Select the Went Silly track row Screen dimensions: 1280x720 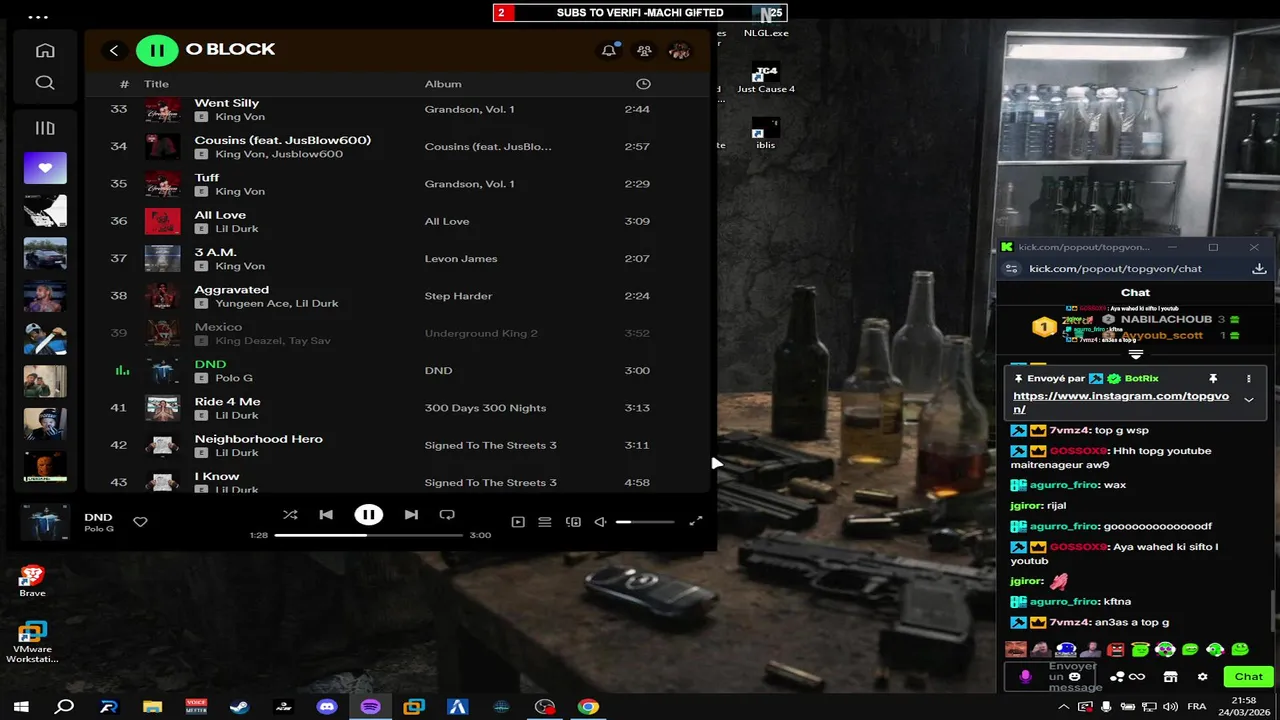[x=397, y=109]
